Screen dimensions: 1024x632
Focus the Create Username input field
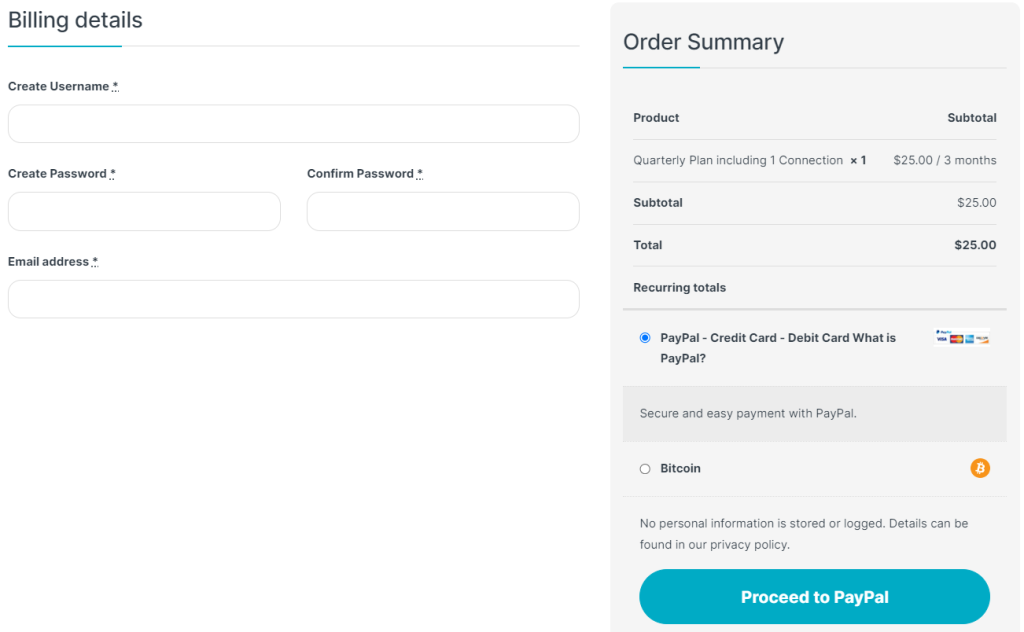pos(293,124)
